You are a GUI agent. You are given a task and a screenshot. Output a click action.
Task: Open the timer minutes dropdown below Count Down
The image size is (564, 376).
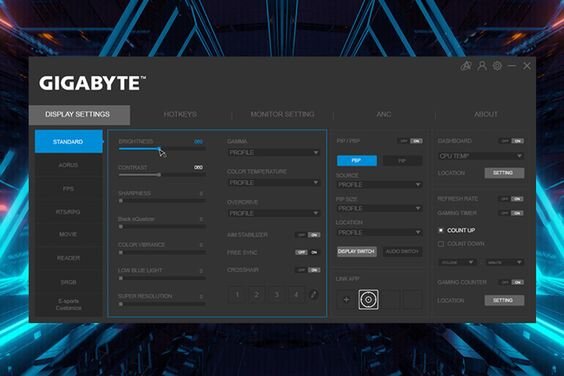pos(504,262)
